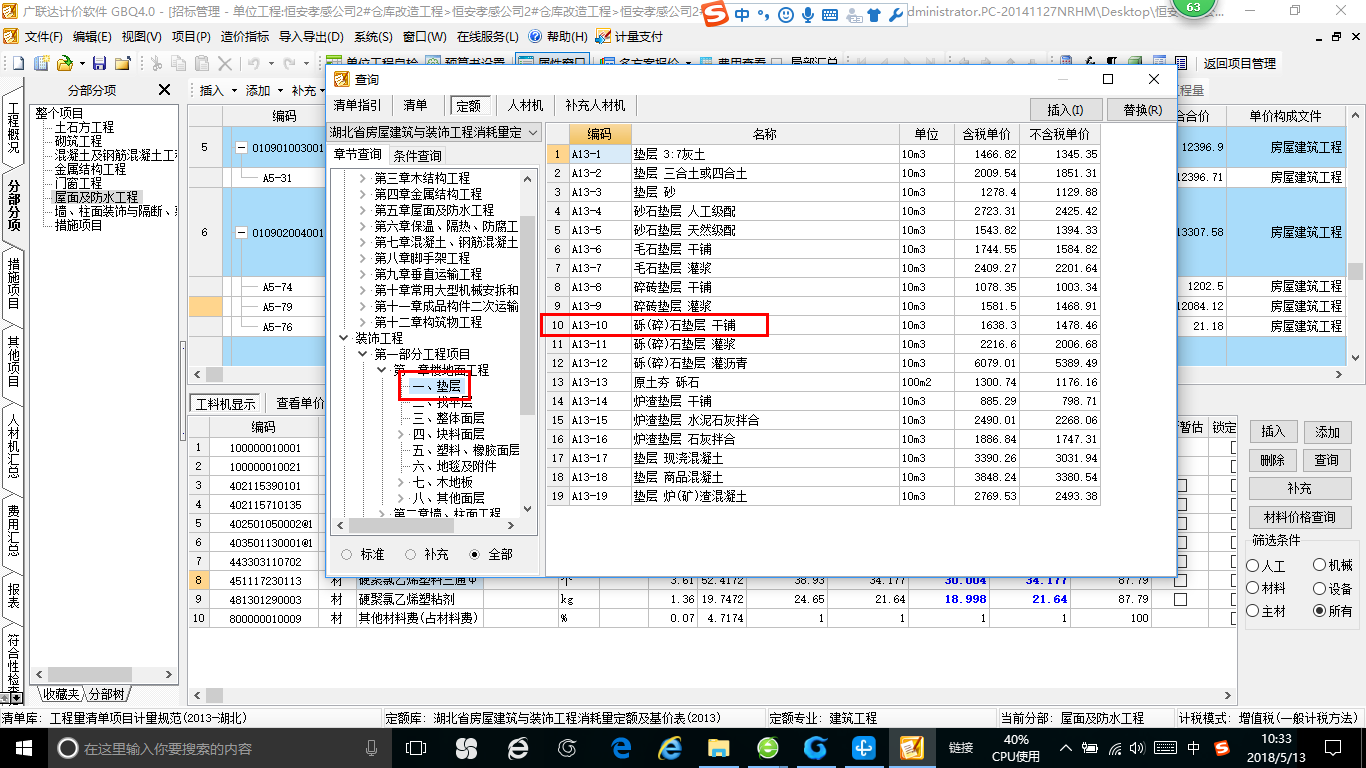Expand the 四、块料面层 tree node
The width and height of the screenshot is (1366, 768).
tap(401, 434)
